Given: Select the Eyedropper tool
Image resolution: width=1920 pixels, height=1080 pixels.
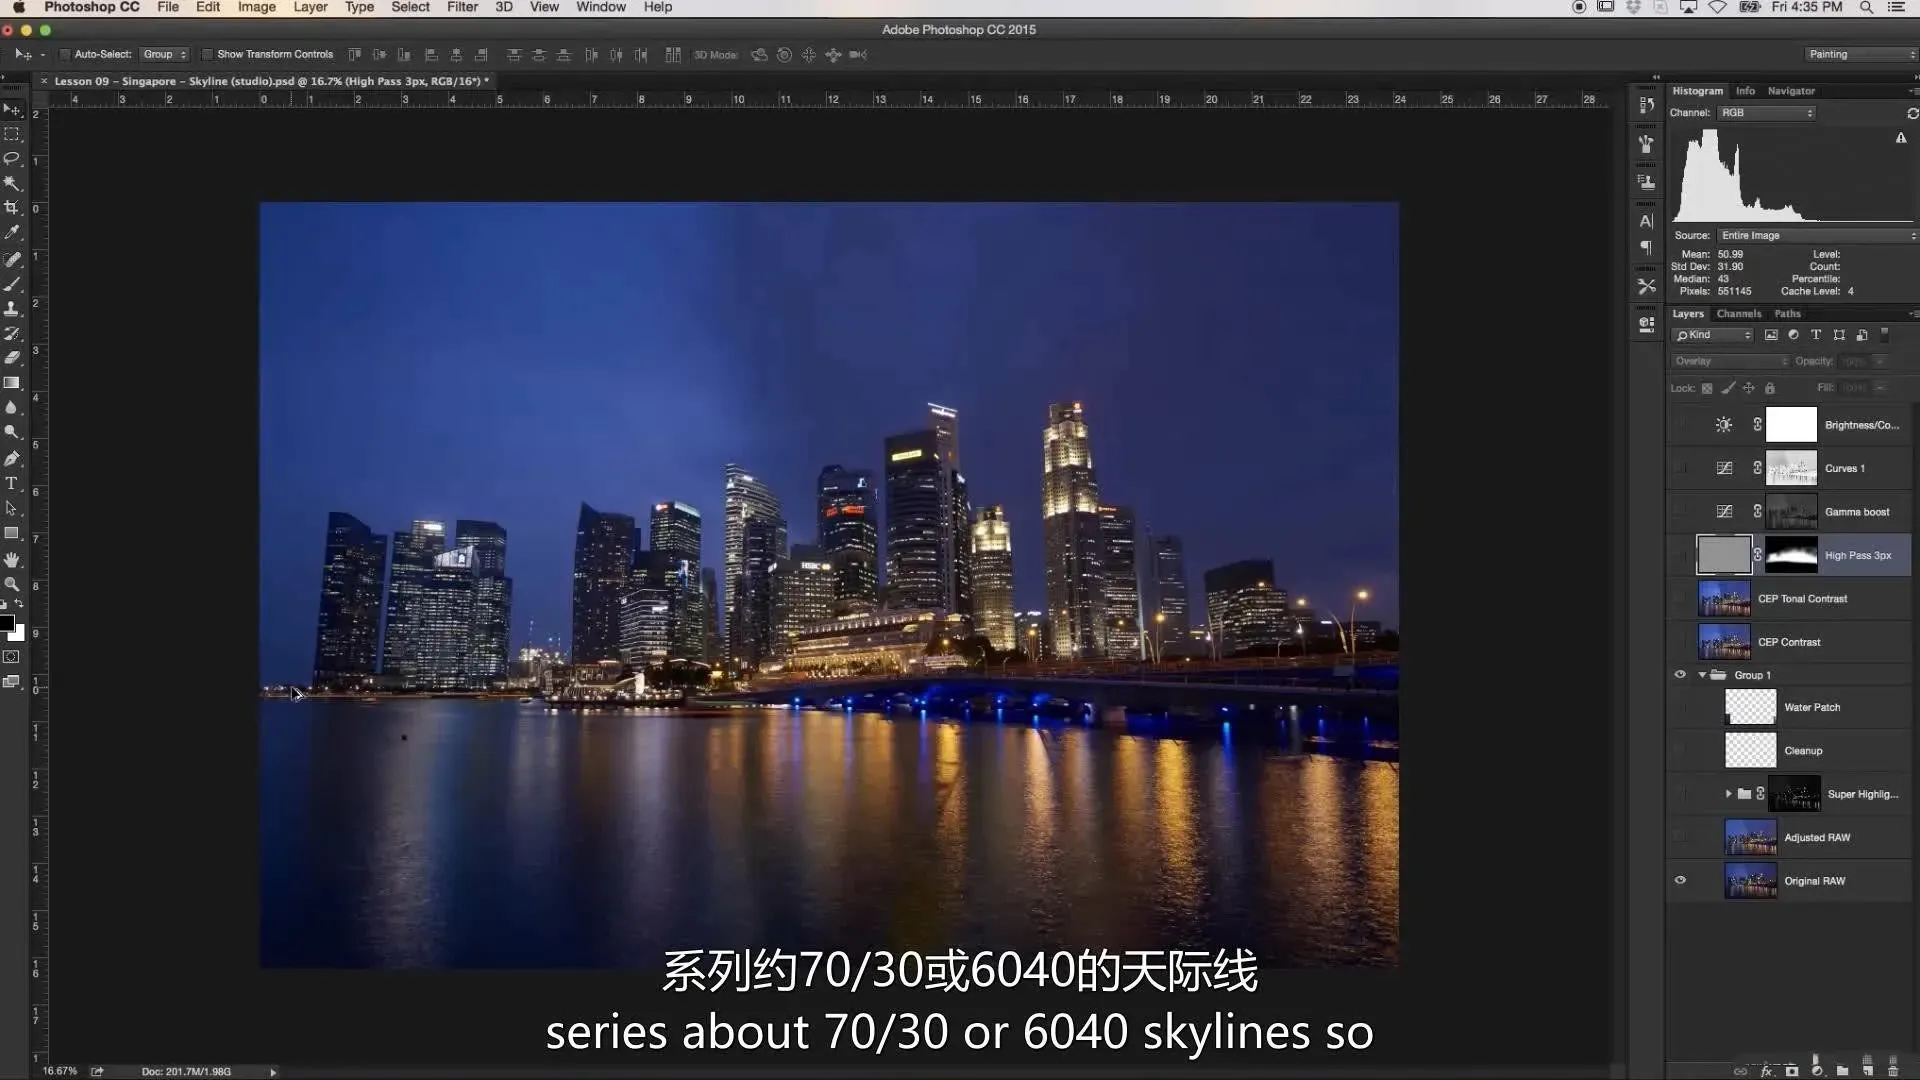Looking at the screenshot, I should (x=12, y=233).
